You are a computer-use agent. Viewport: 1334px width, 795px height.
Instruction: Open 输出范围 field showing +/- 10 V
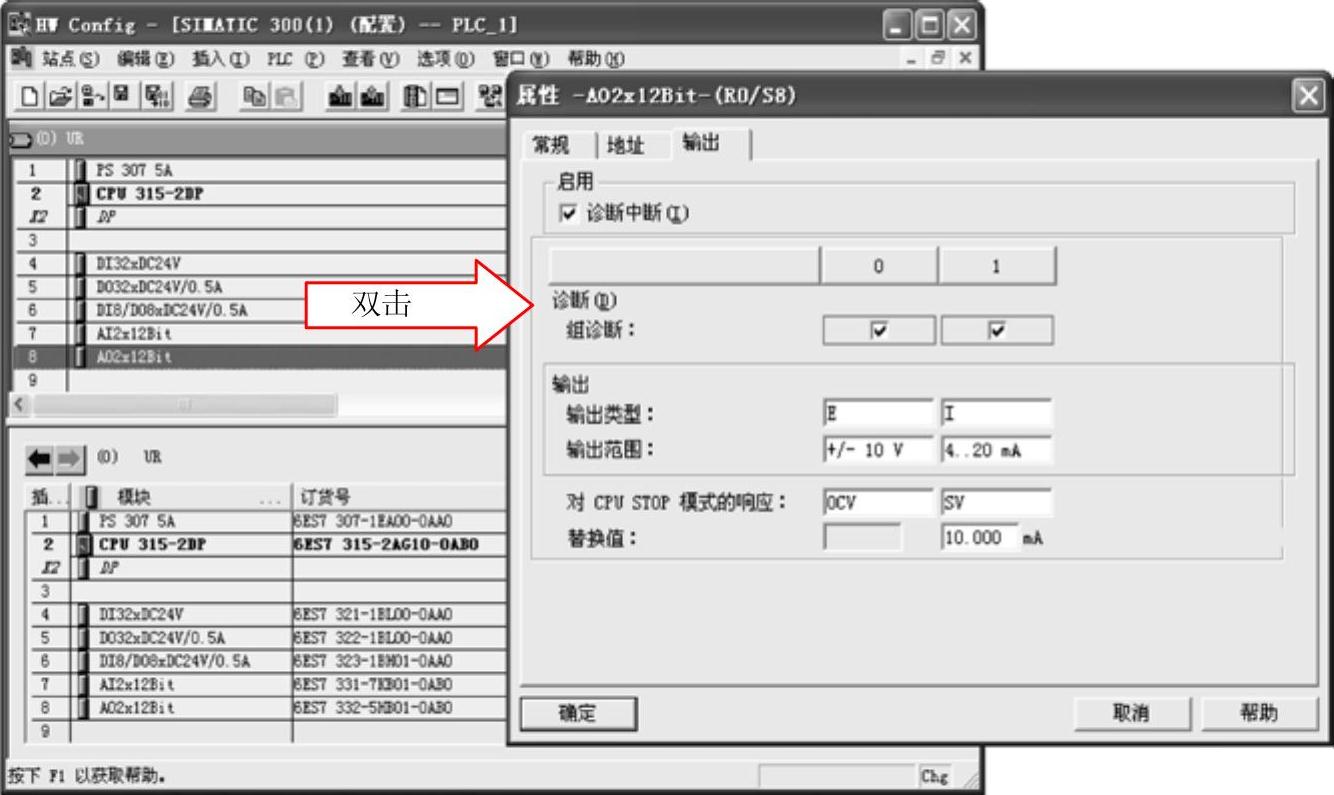tap(877, 450)
